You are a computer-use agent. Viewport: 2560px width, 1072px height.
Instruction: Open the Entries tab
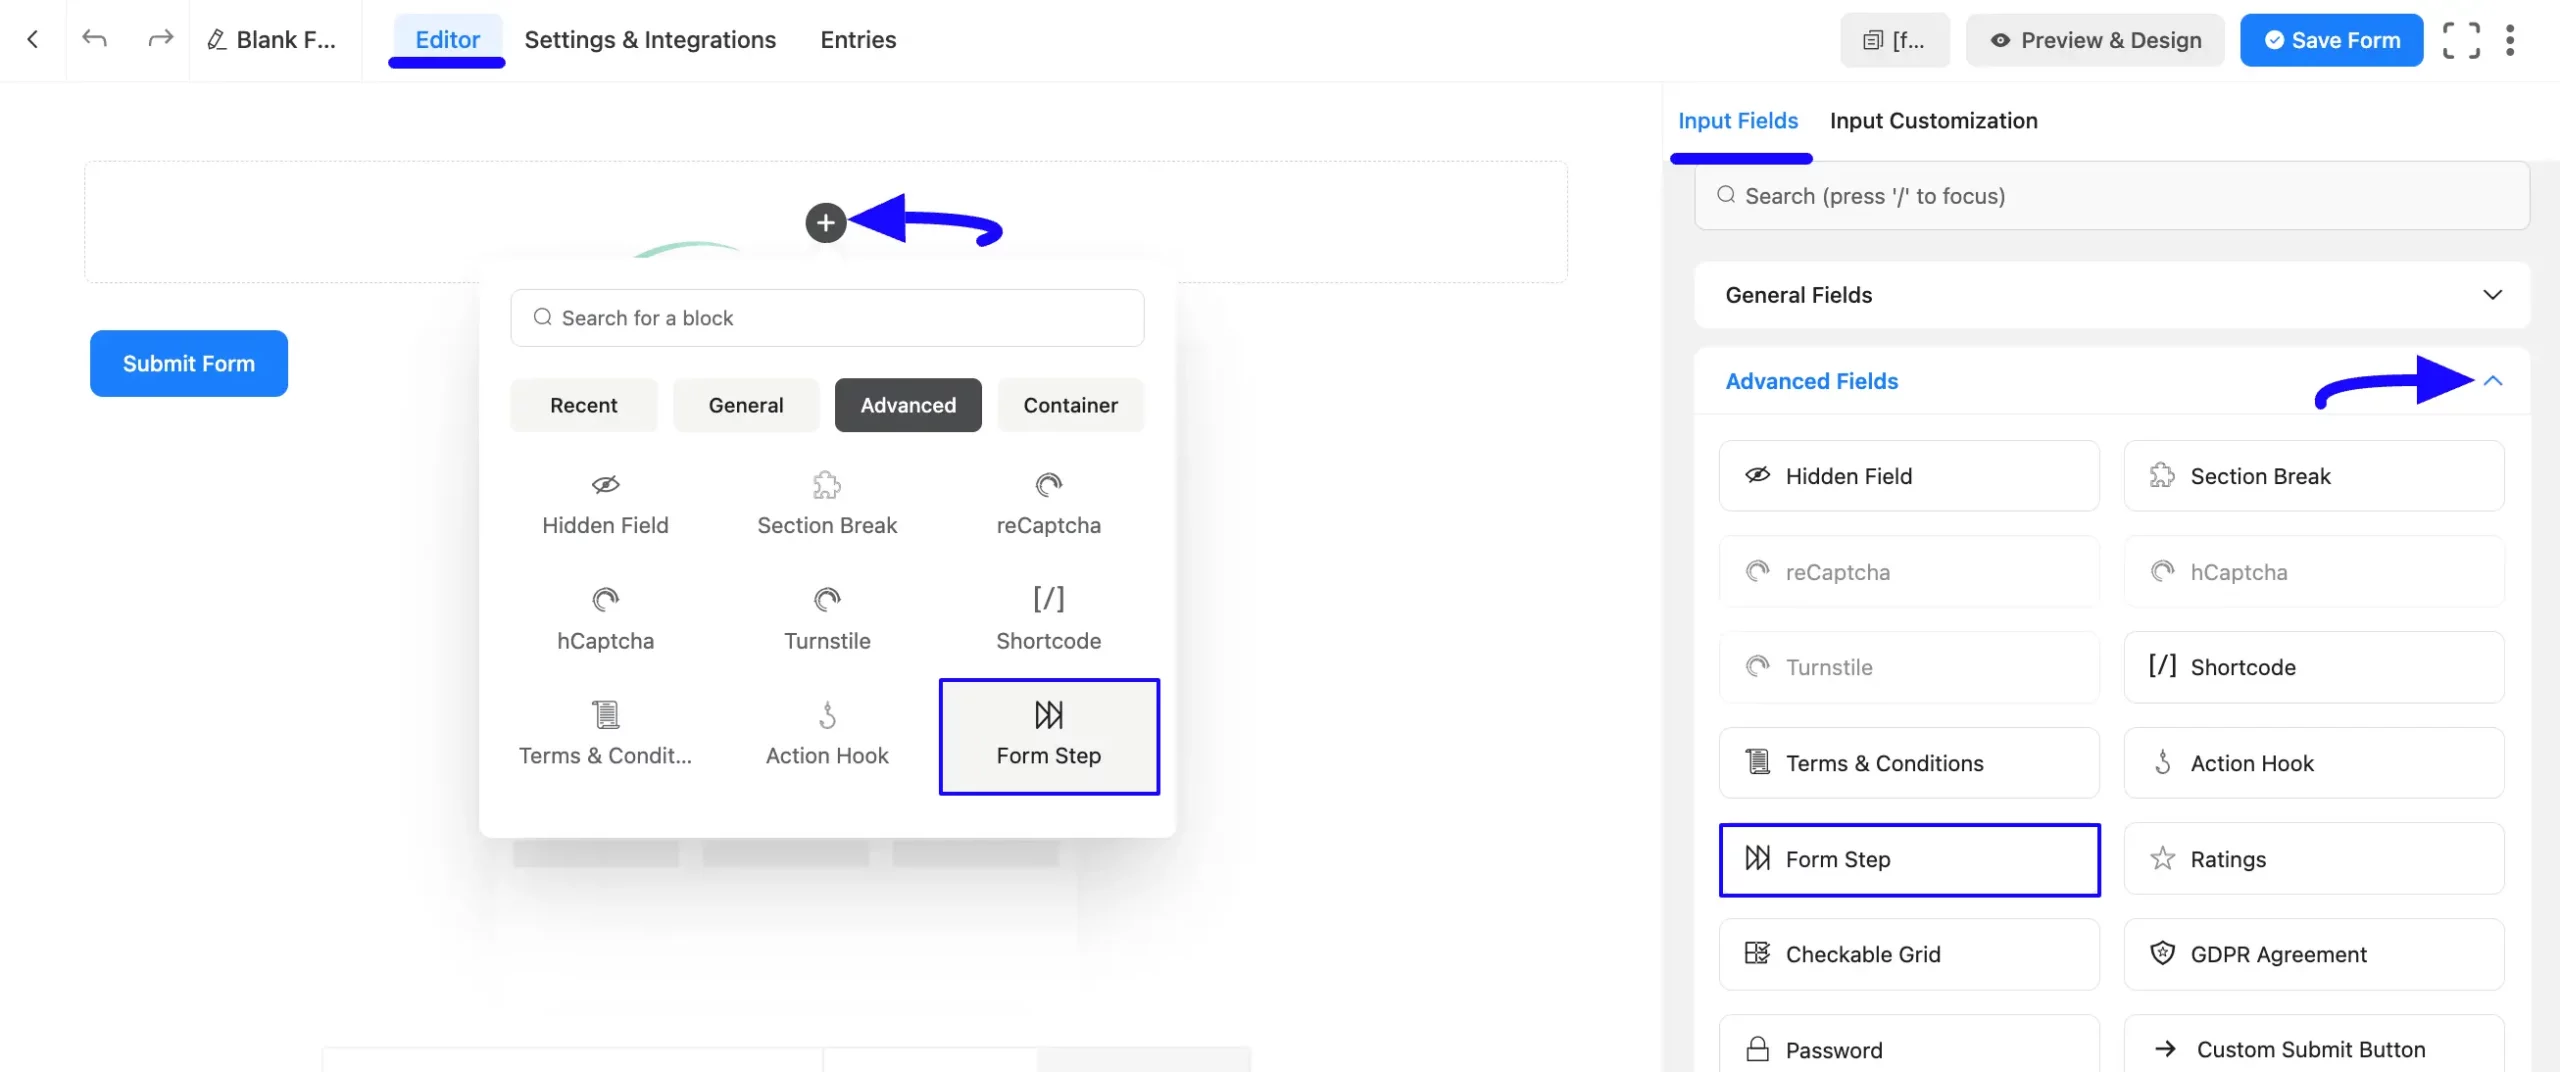point(857,39)
